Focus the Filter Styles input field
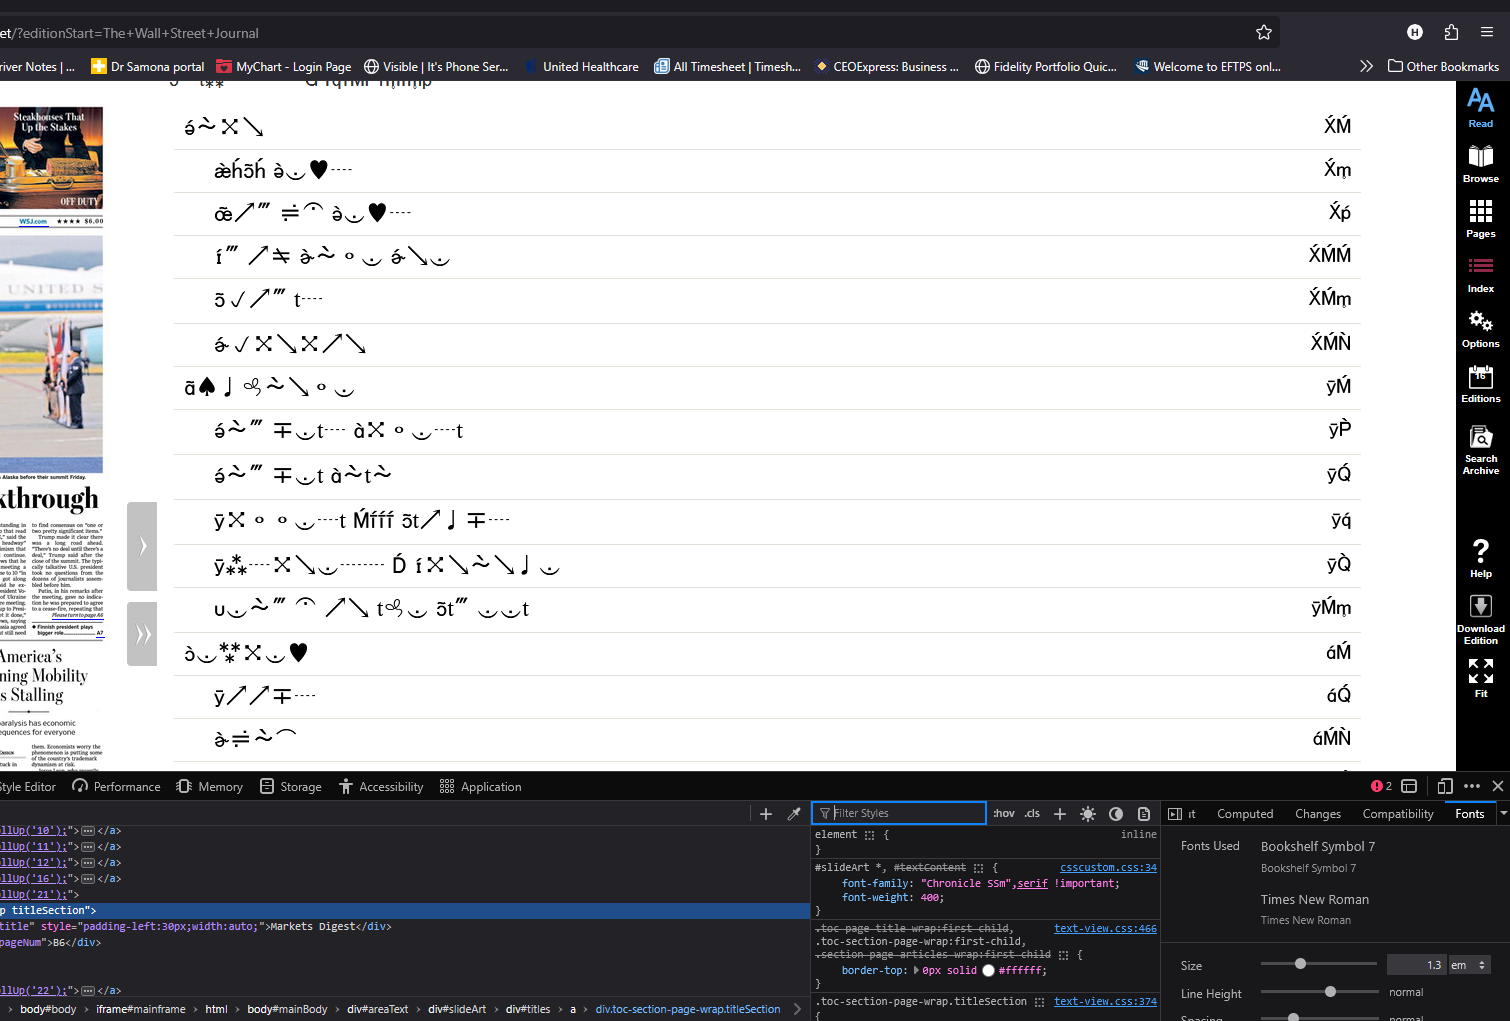Screen dimensions: 1510x1021 [899, 814]
